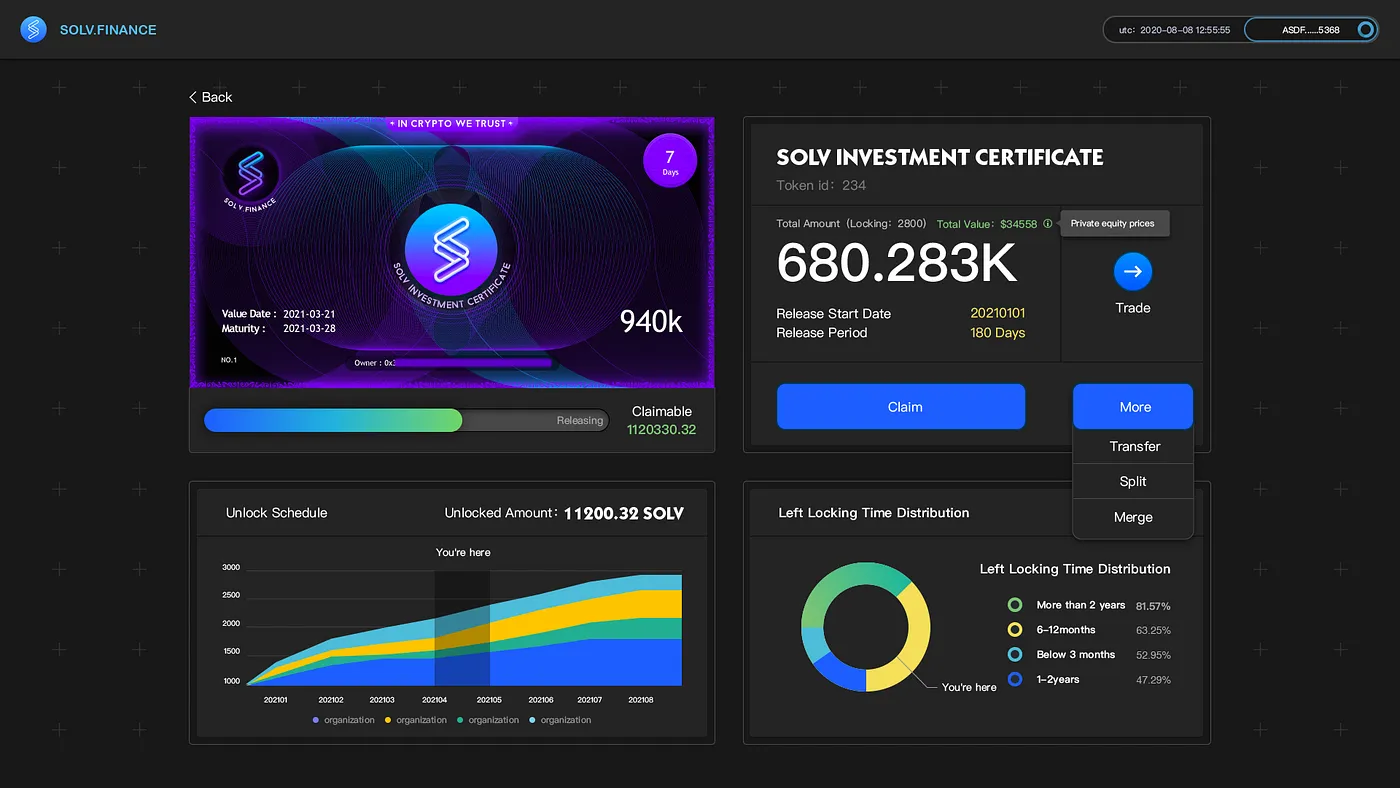Click the You're here label by the donut
1400x788 pixels.
[969, 687]
